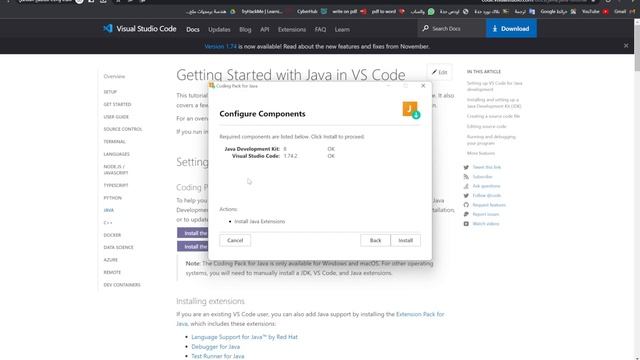Click the Coding Pack for Java titlebar icon
The height and width of the screenshot is (360, 640).
(x=211, y=86)
